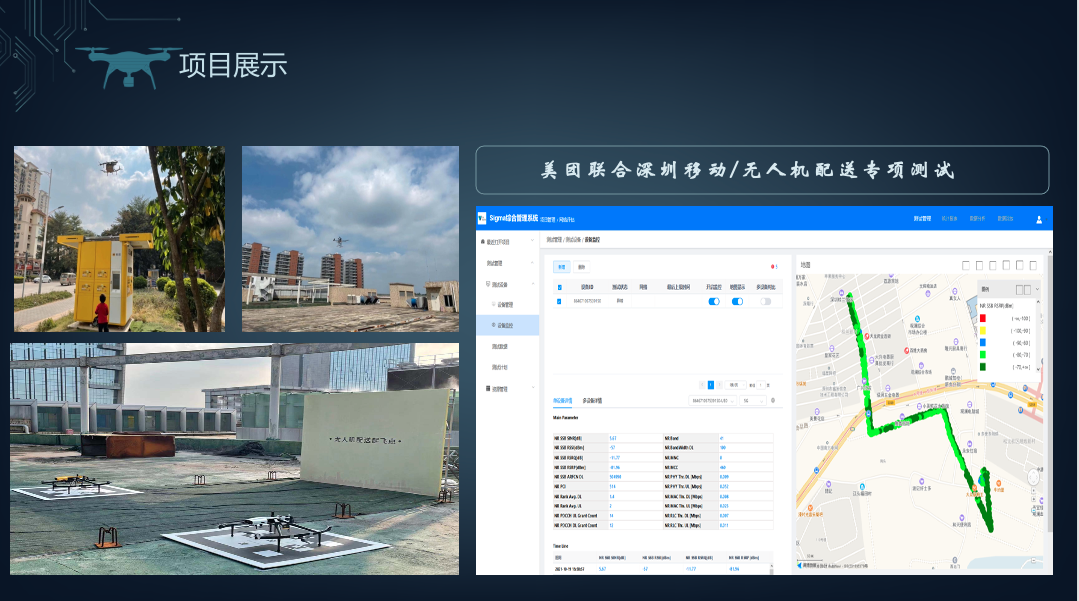
Task: Click the leftmost of six map toolbar icons
Action: tap(965, 265)
